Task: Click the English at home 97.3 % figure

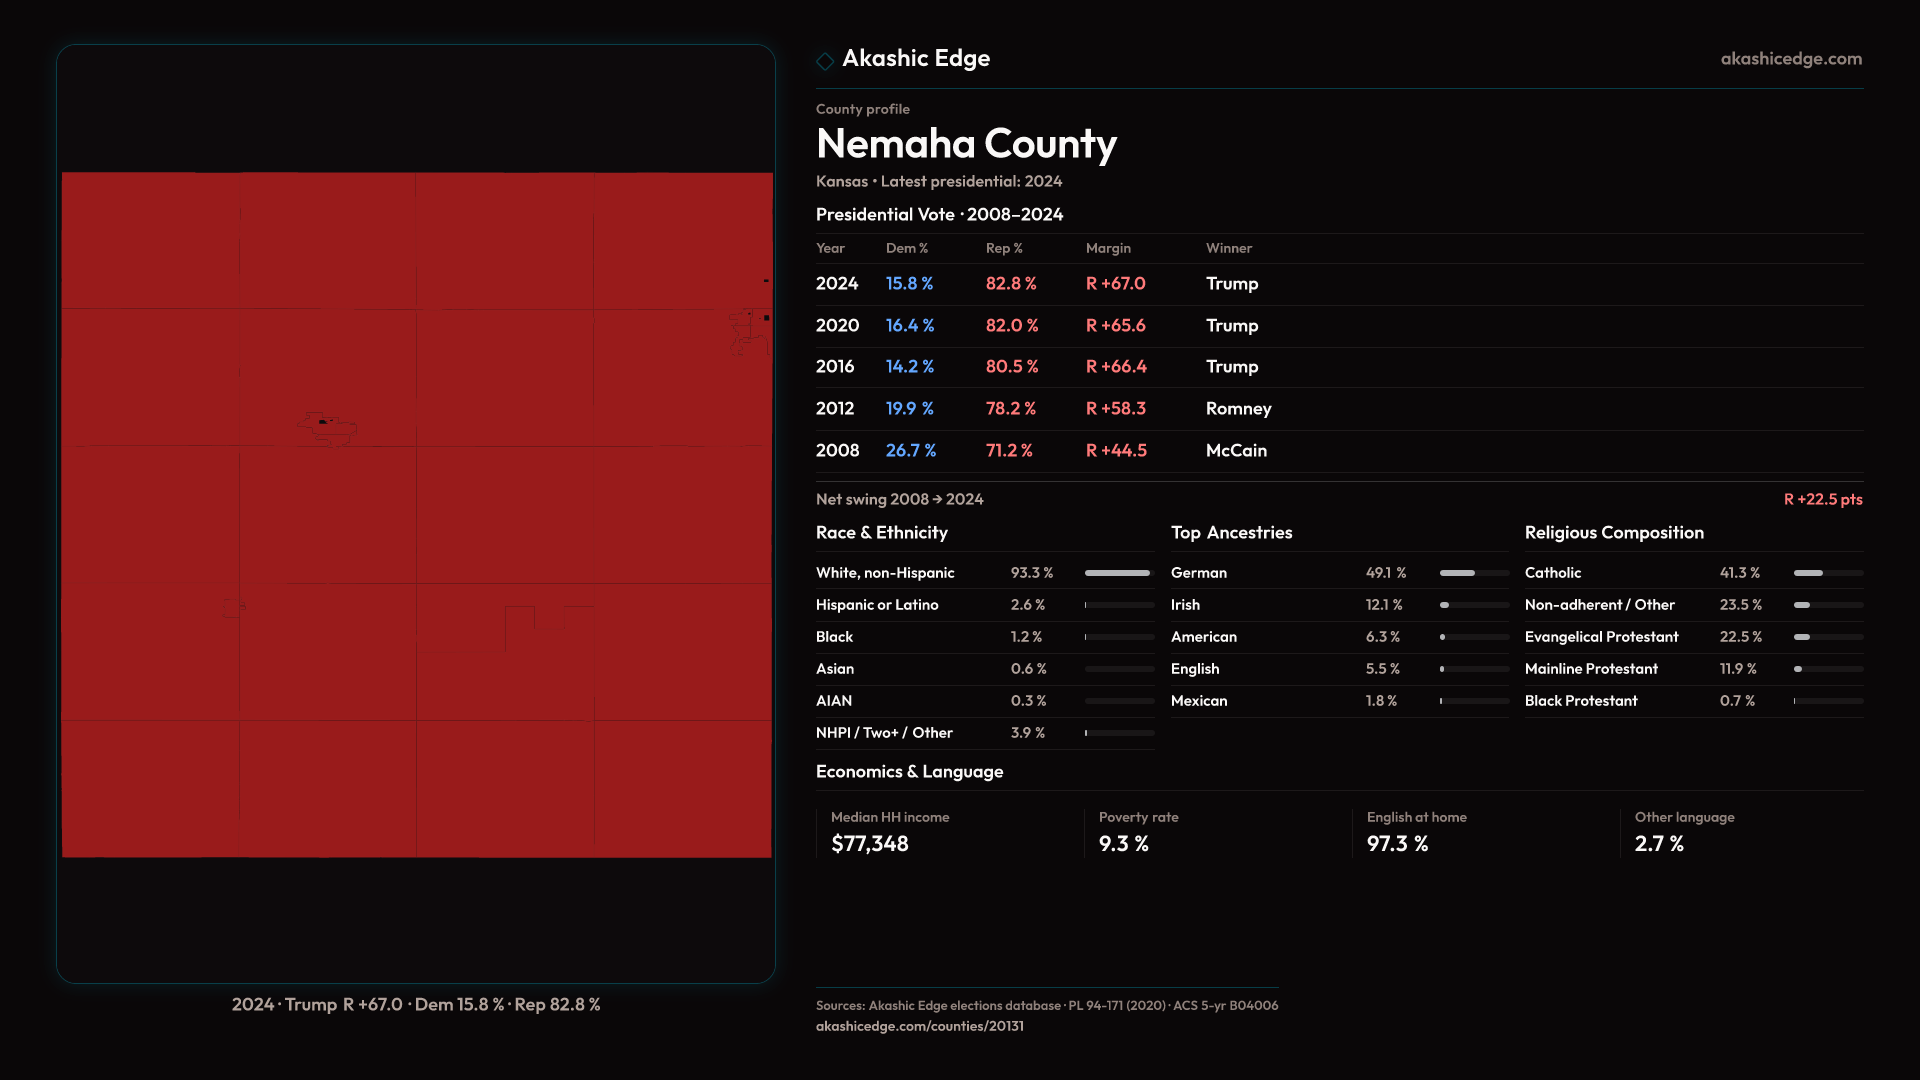Action: click(x=1397, y=844)
